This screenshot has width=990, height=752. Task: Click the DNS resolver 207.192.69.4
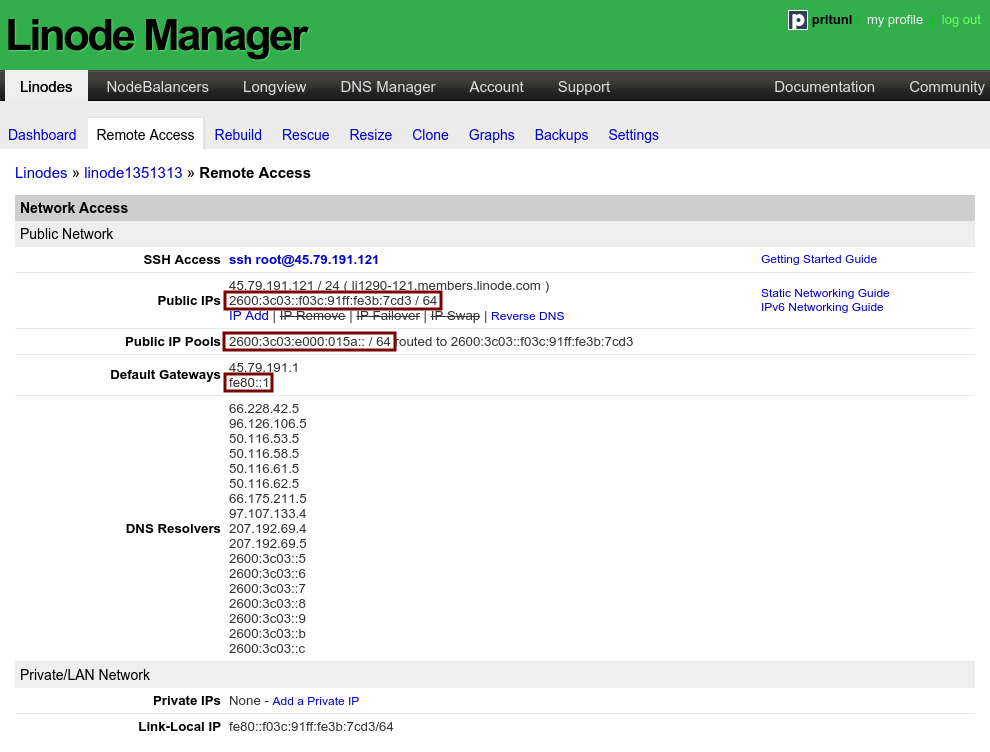tap(268, 528)
